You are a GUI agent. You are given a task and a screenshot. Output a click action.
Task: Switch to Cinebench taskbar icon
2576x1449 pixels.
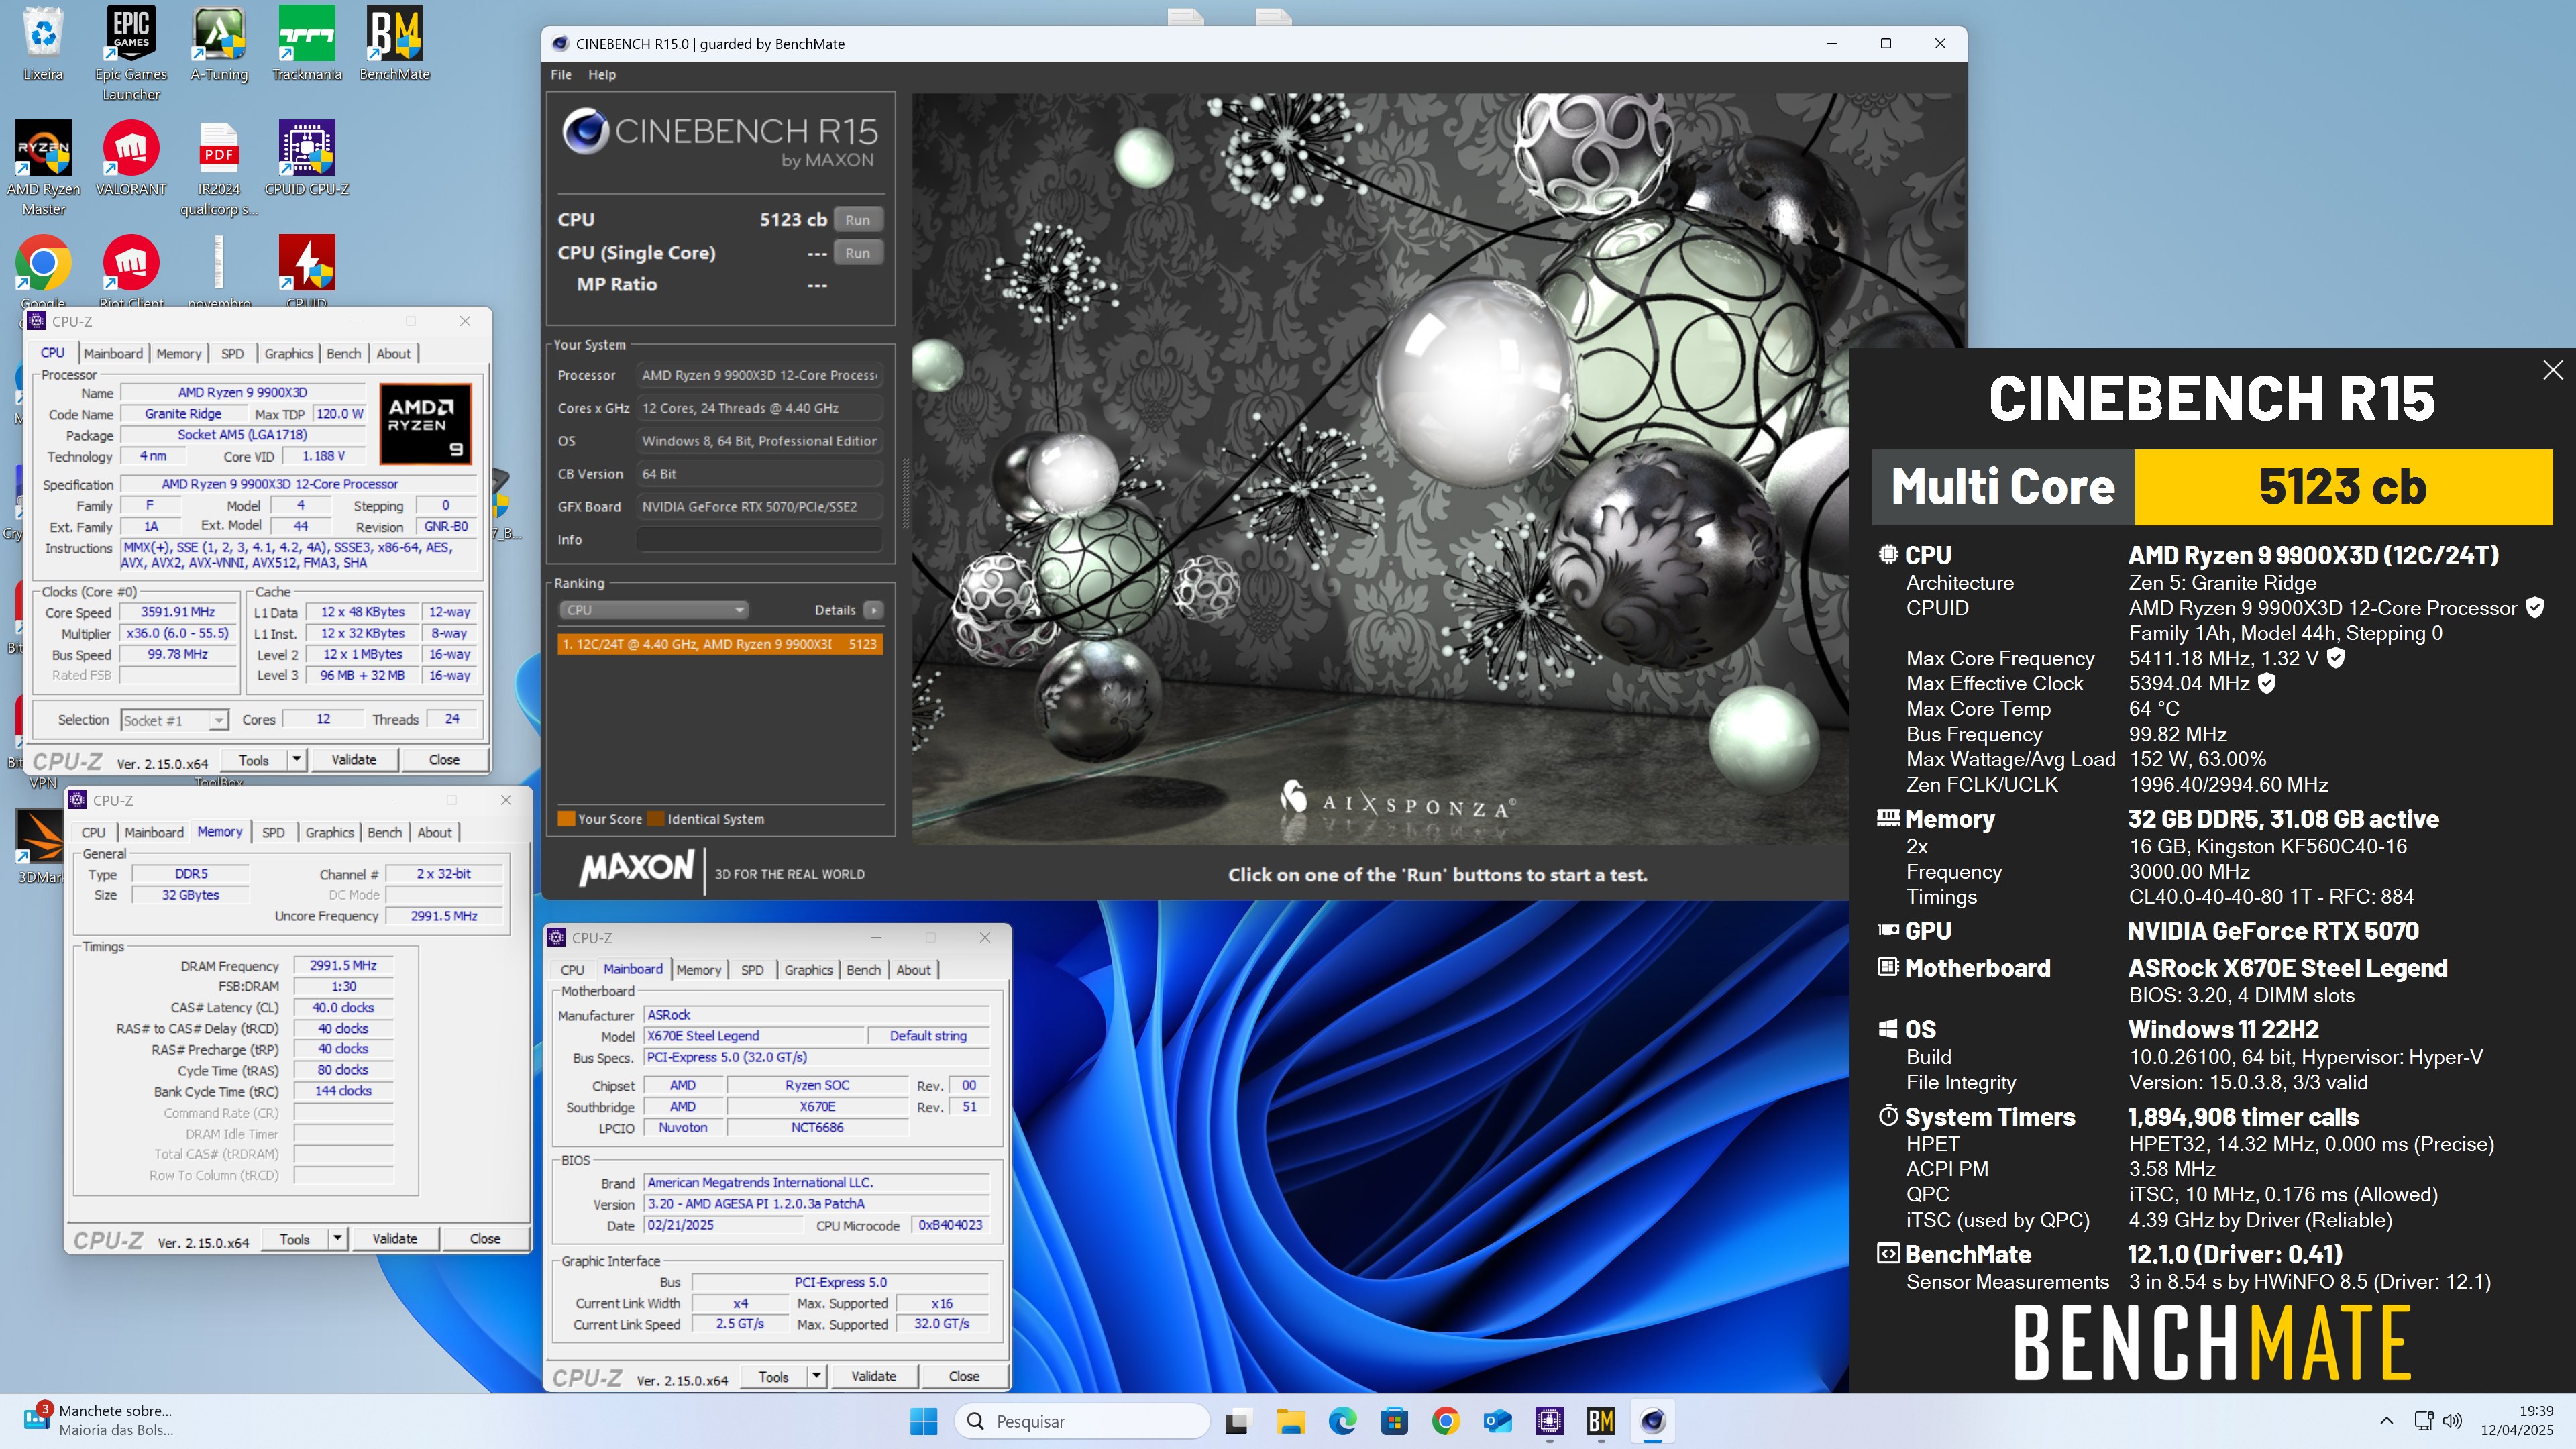pyautogui.click(x=1653, y=1421)
